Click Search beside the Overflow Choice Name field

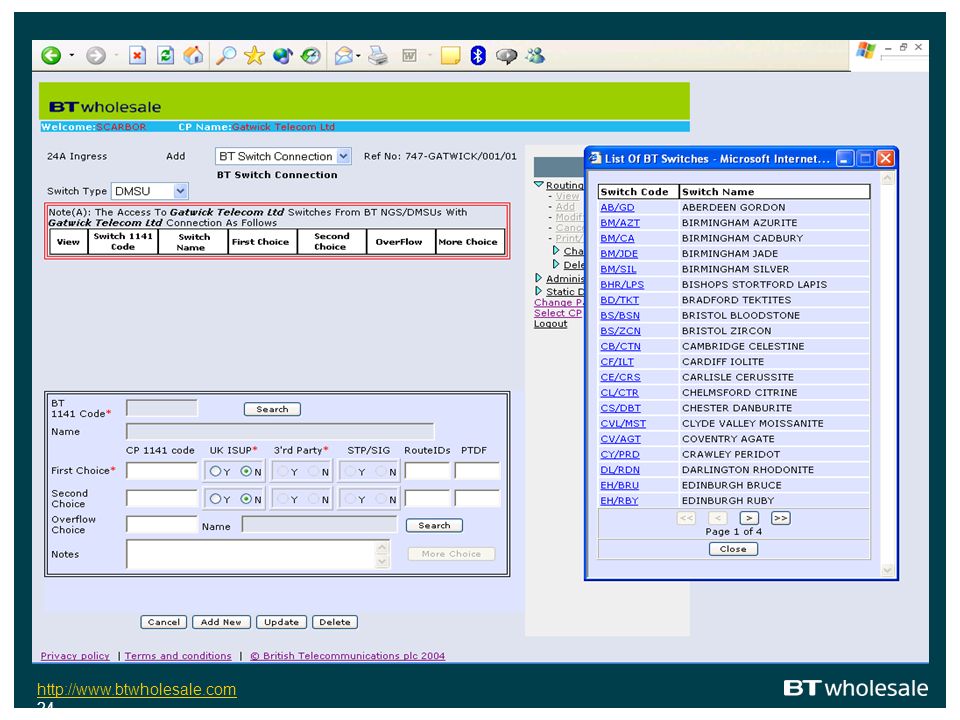pos(434,525)
